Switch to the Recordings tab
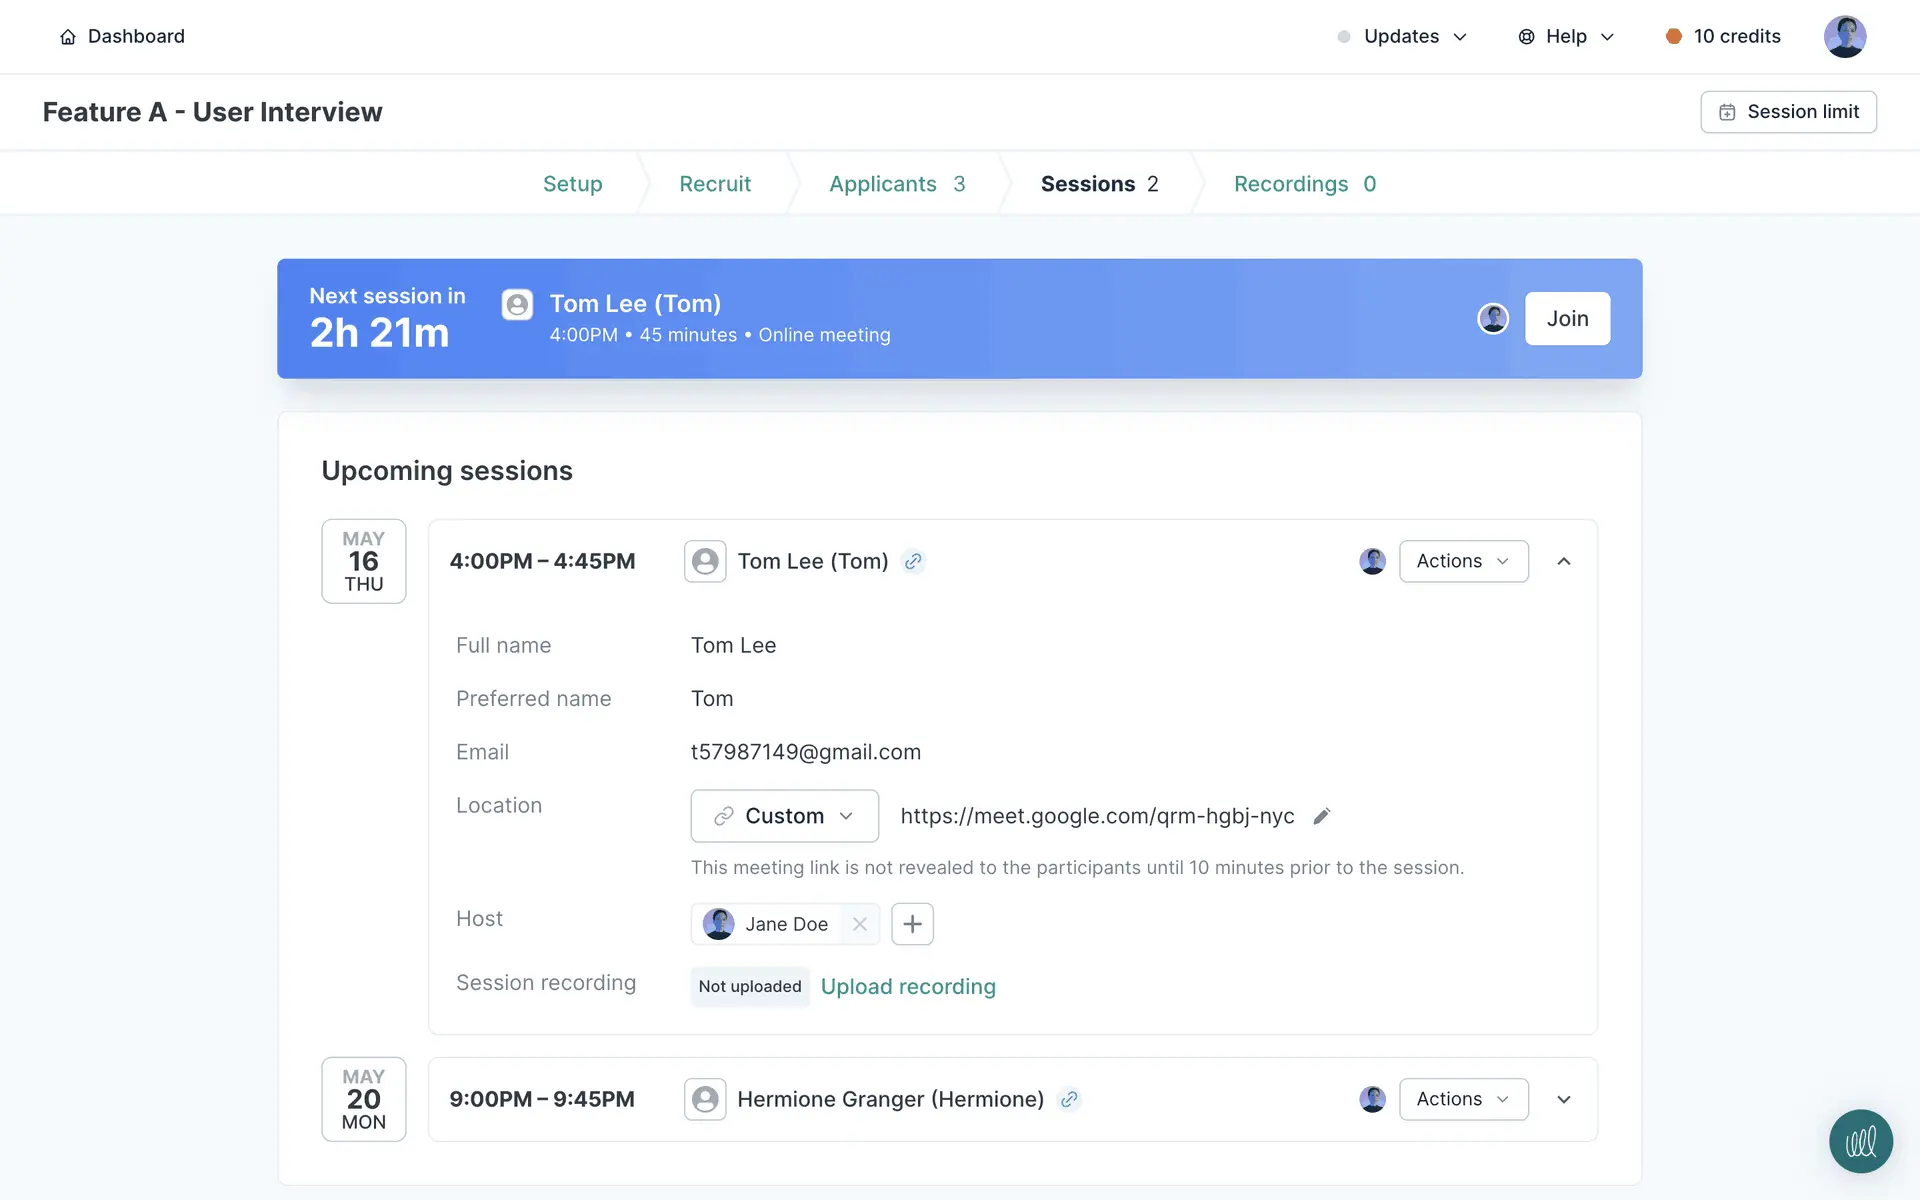 click(1304, 184)
